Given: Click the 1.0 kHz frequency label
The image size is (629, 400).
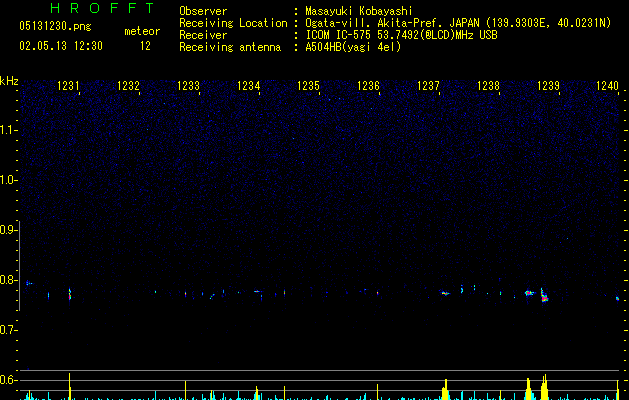Looking at the screenshot, I should point(7,180).
